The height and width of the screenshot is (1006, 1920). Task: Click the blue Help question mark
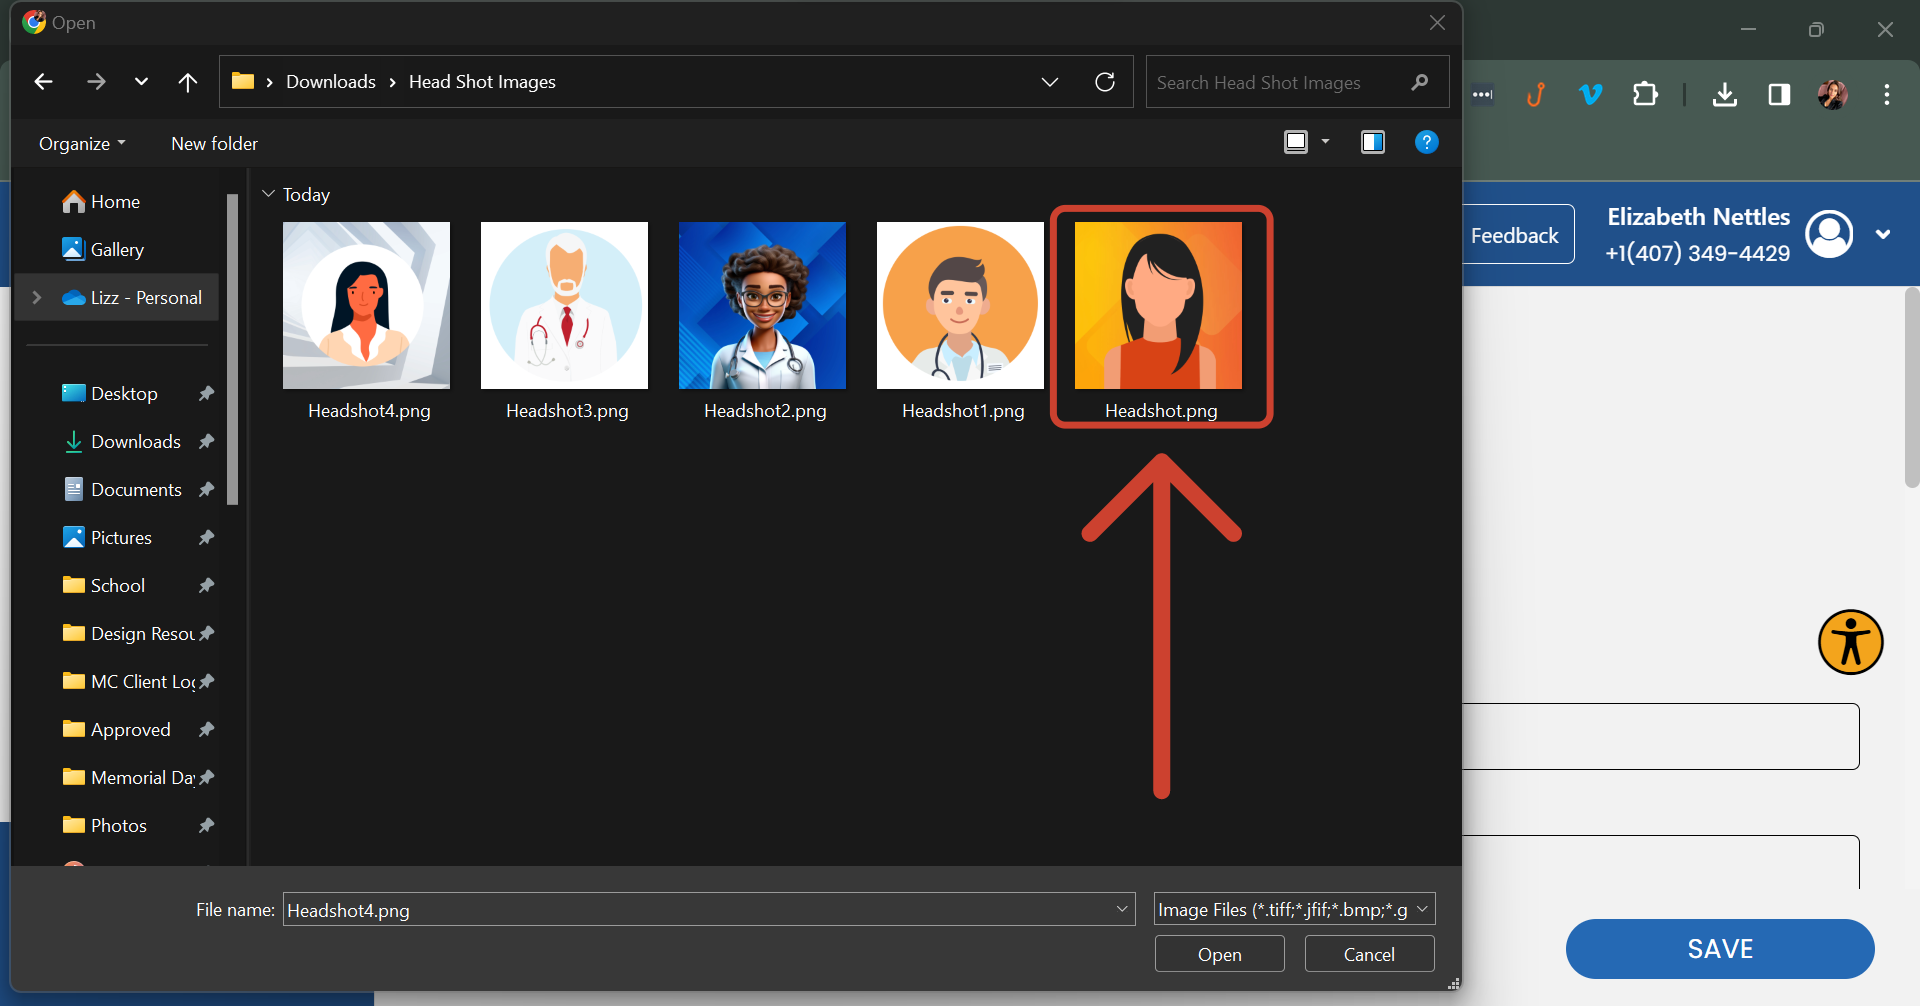[x=1426, y=142]
